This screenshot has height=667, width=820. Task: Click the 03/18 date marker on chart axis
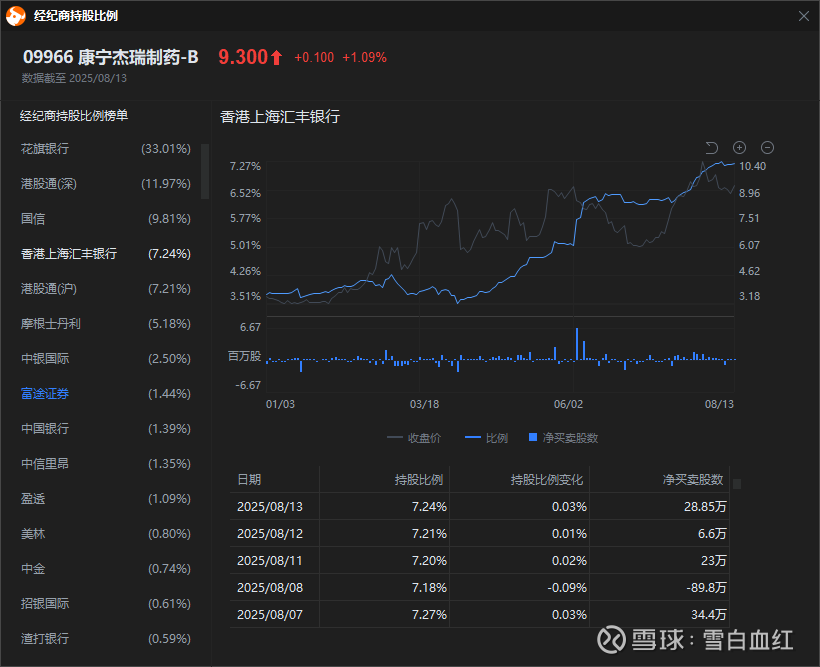tap(424, 404)
